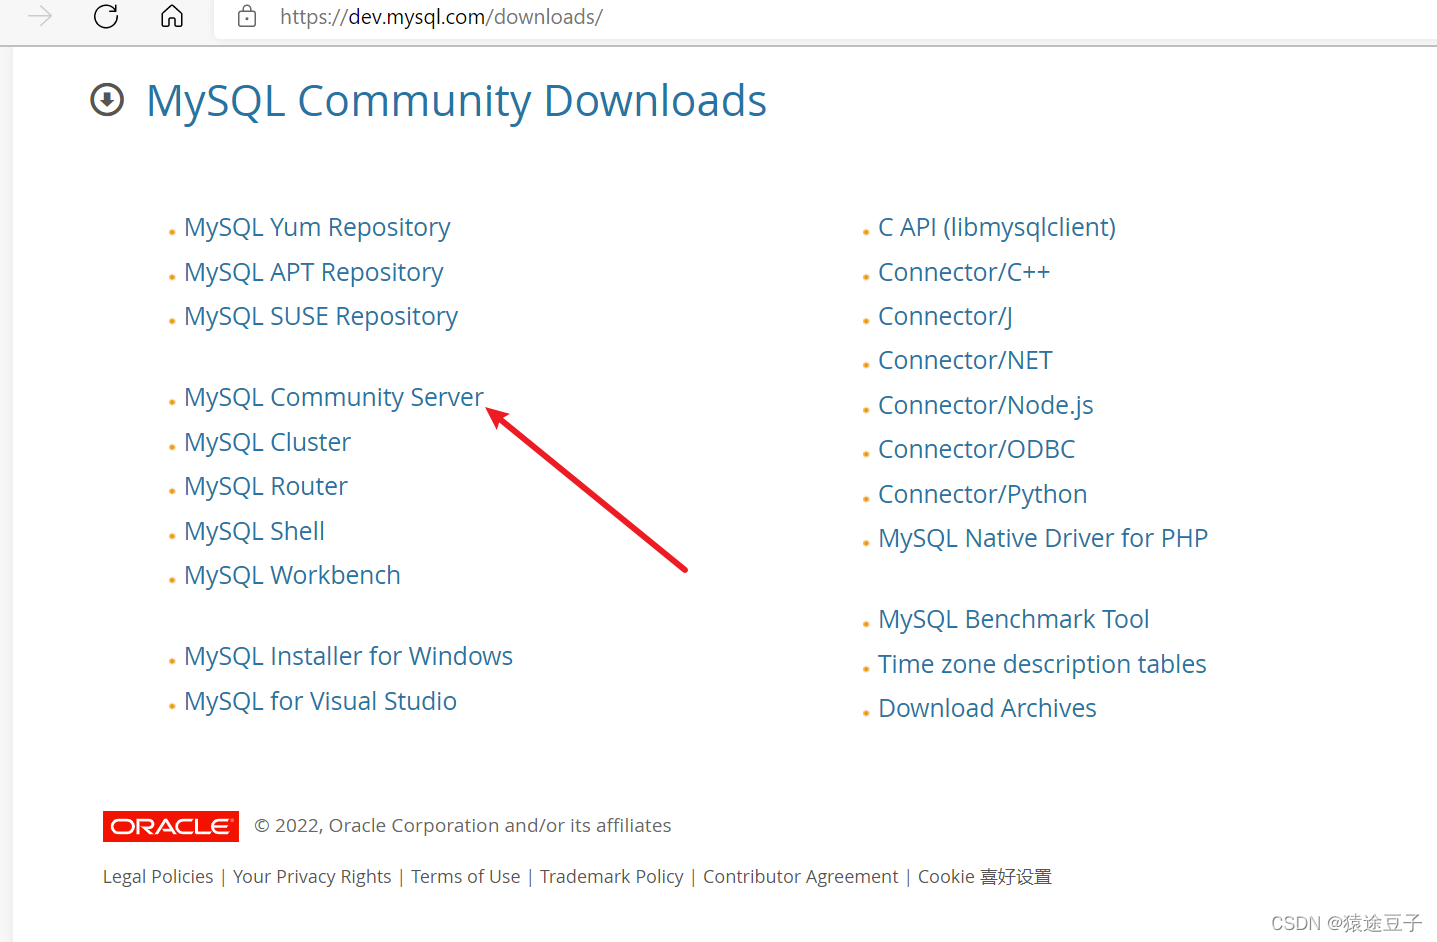Open Connector/ODBC download page
The image size is (1437, 942).
pyautogui.click(x=977, y=450)
